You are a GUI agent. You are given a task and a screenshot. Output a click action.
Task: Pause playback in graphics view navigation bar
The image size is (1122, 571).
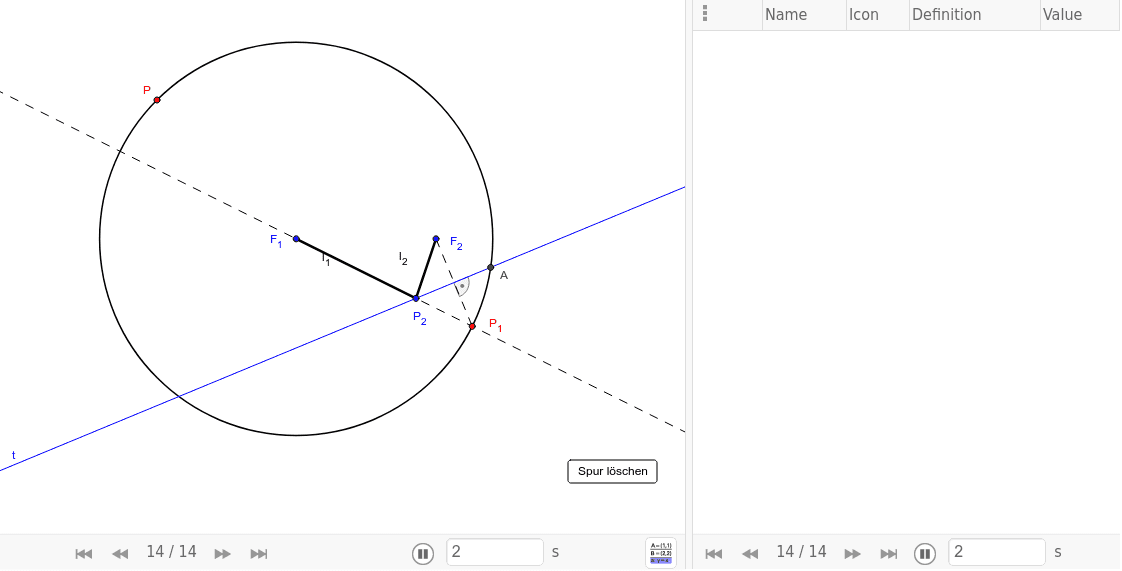423,553
